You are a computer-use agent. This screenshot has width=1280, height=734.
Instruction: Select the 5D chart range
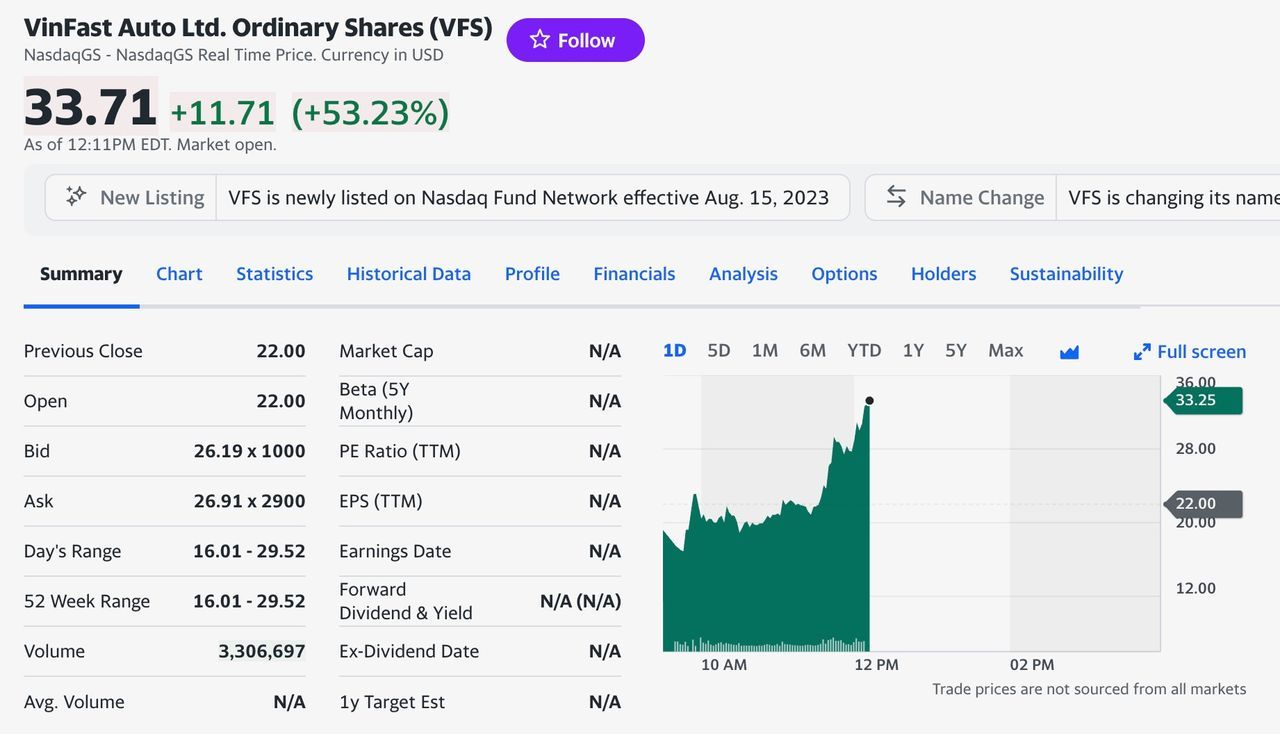(x=718, y=351)
